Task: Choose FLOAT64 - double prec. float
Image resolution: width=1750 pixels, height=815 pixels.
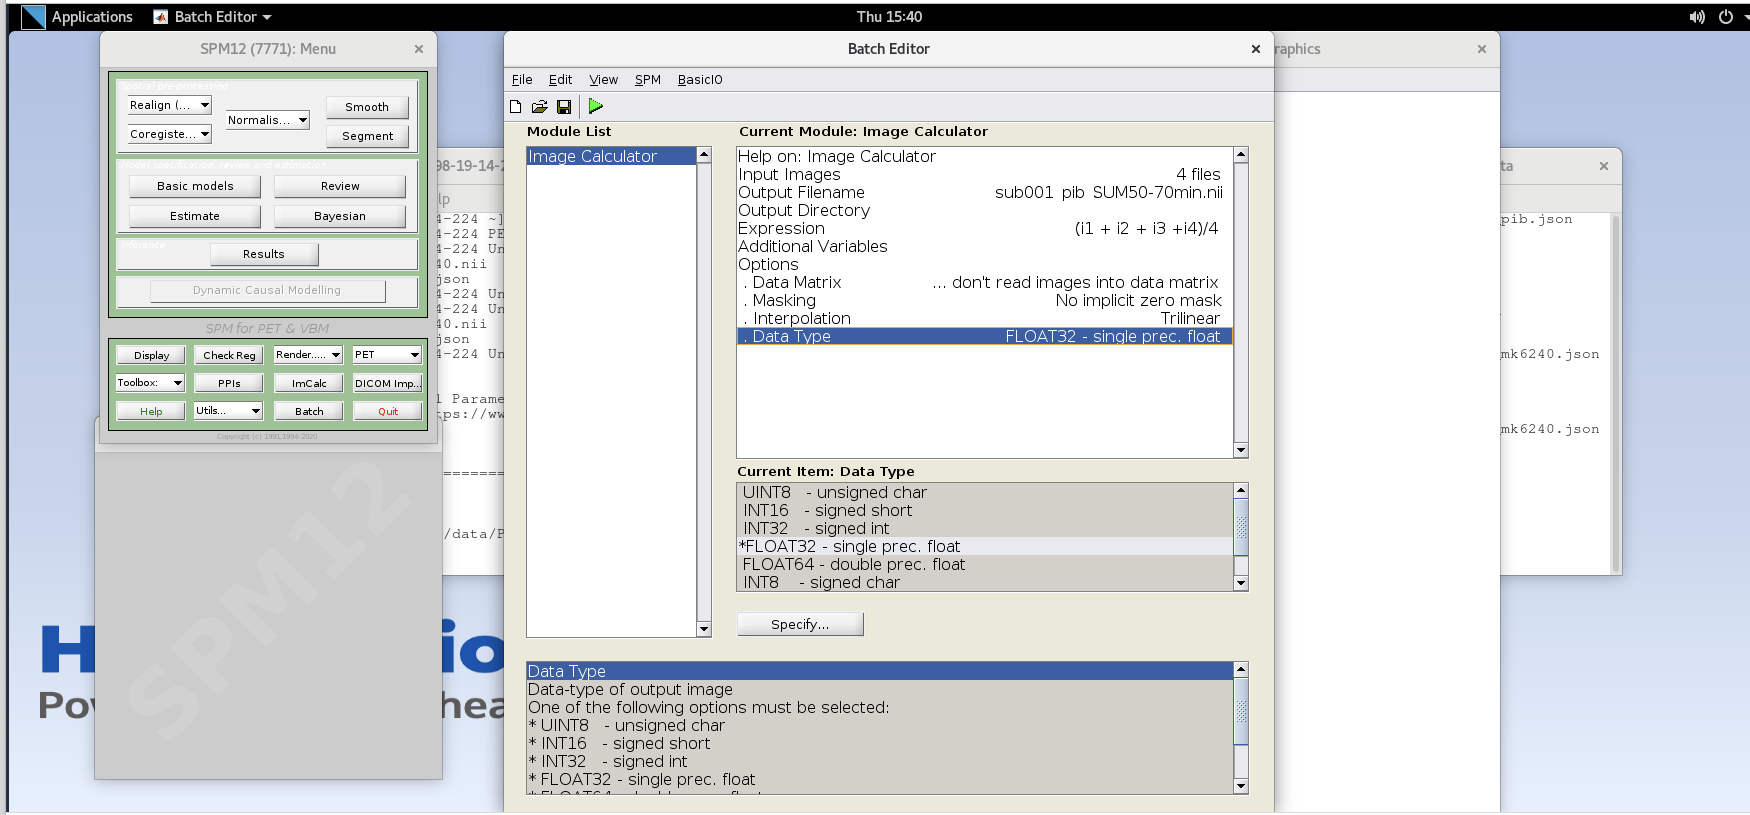Action: 985,564
